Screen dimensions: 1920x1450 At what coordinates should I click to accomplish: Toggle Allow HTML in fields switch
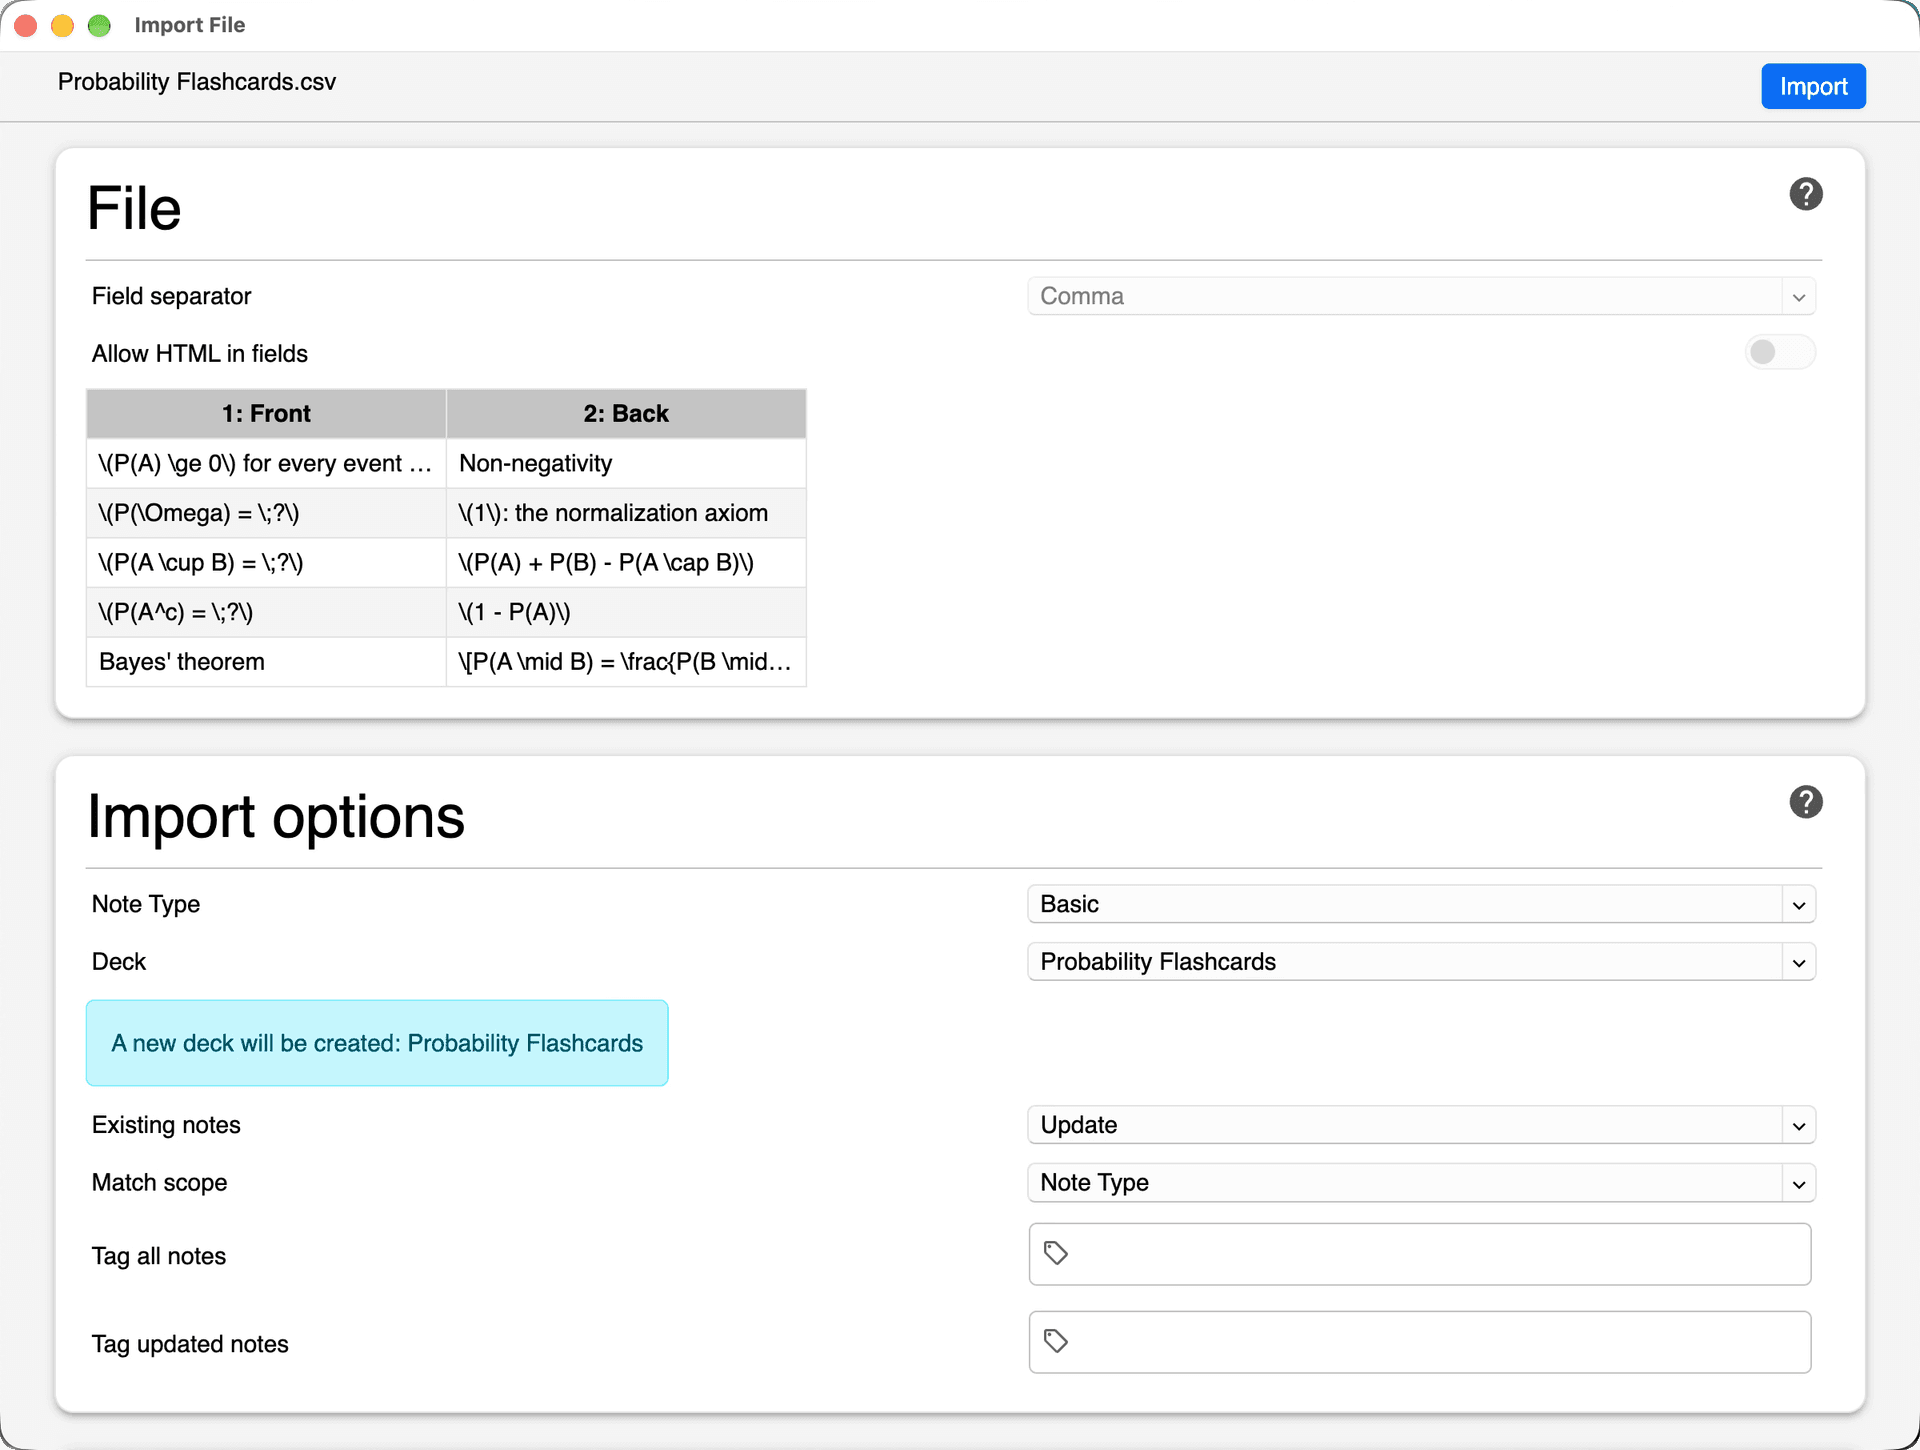[x=1780, y=352]
